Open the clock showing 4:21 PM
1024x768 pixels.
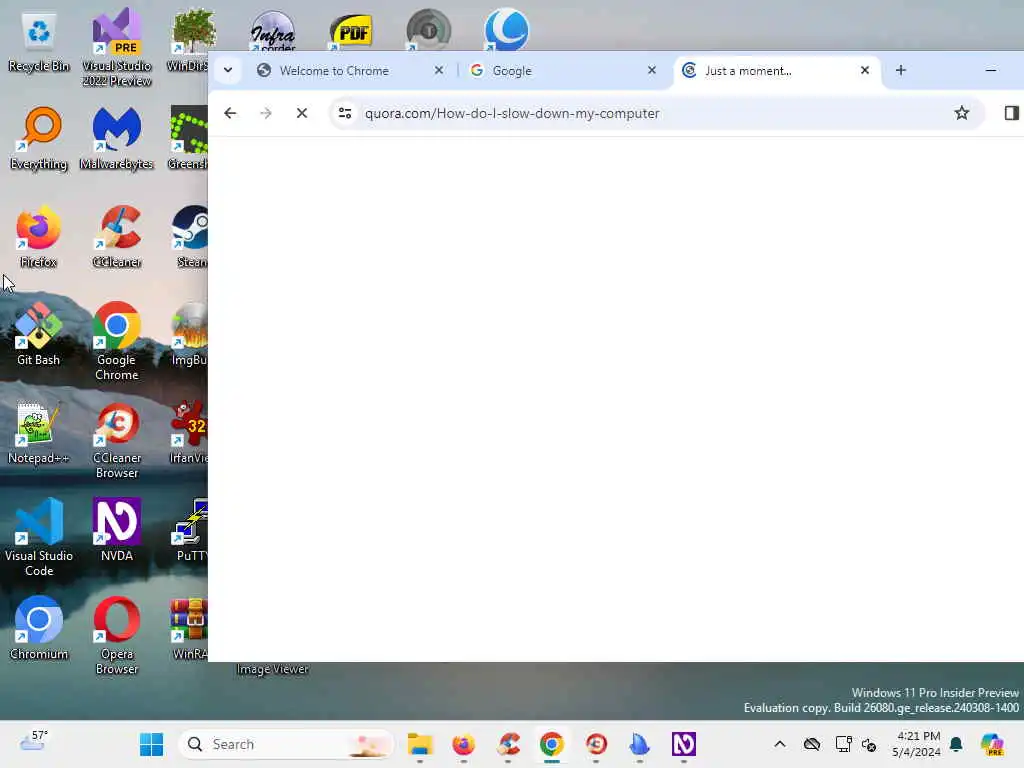(918, 744)
